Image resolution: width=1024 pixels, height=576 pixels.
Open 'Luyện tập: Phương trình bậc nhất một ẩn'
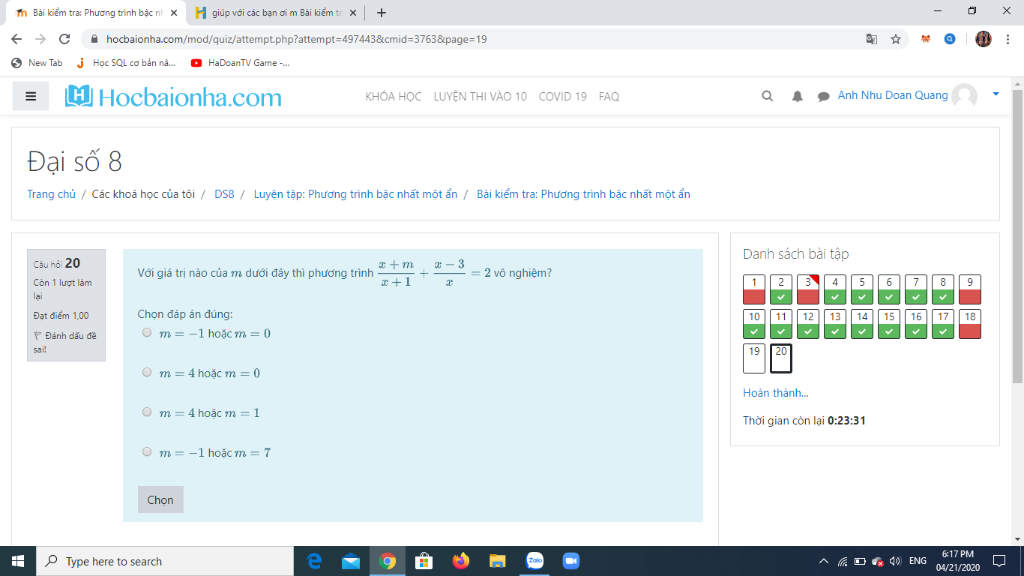[x=355, y=194]
